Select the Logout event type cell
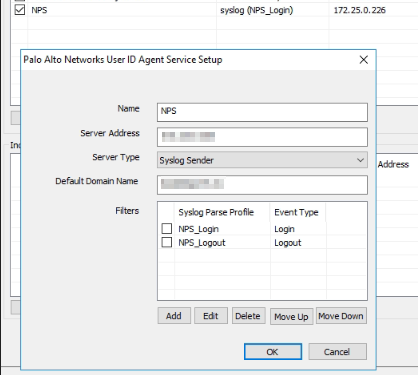This screenshot has width=418, height=375. (x=288, y=243)
